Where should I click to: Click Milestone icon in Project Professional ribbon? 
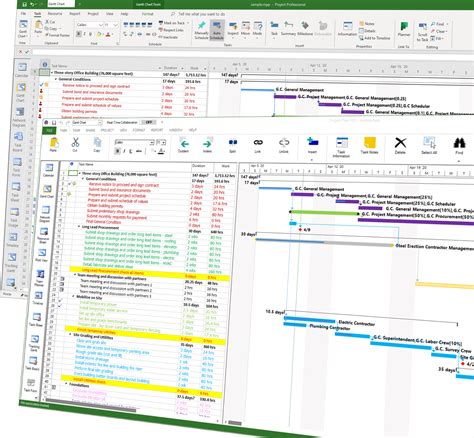point(305,28)
